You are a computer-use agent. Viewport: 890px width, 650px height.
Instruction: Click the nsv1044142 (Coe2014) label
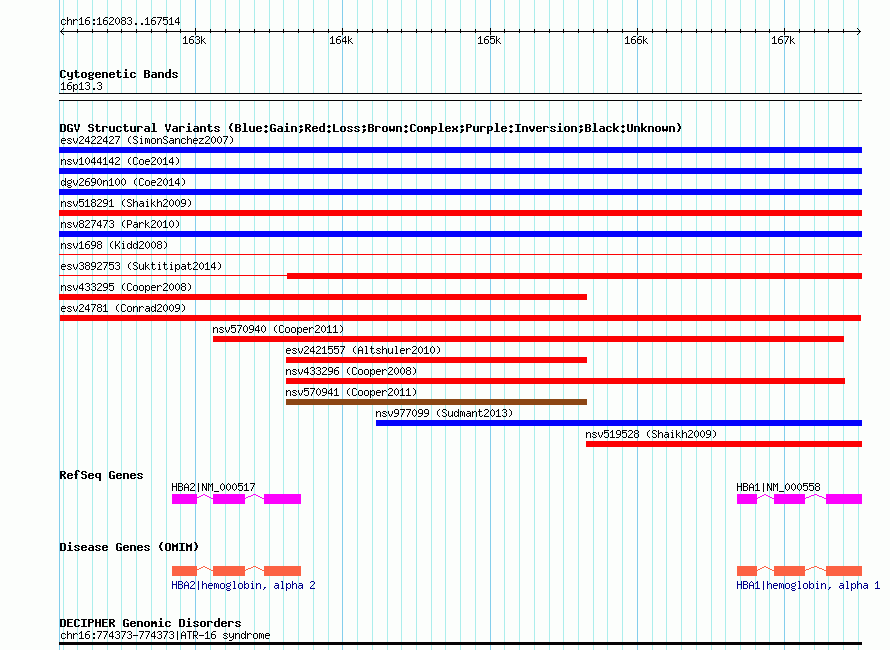[x=120, y=161]
